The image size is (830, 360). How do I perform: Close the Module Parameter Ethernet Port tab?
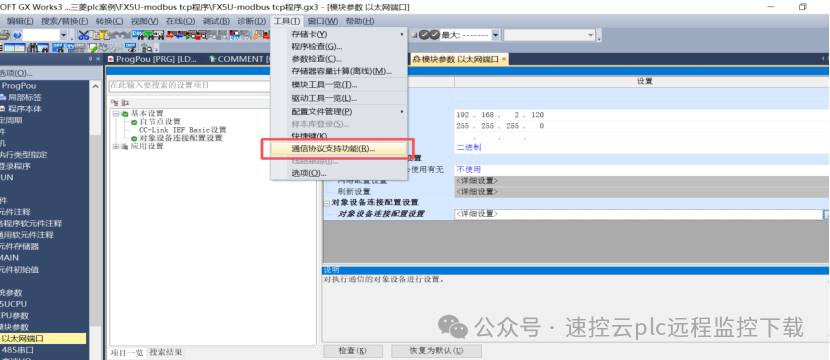pos(504,59)
